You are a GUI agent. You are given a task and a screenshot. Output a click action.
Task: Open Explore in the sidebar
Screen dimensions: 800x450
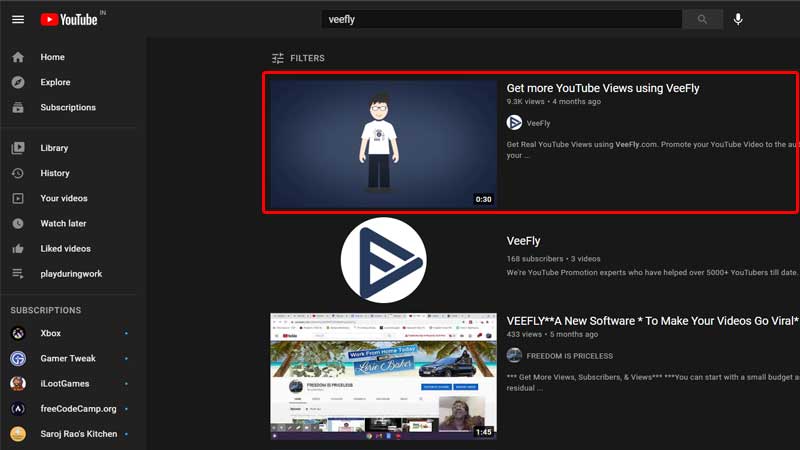click(x=56, y=82)
